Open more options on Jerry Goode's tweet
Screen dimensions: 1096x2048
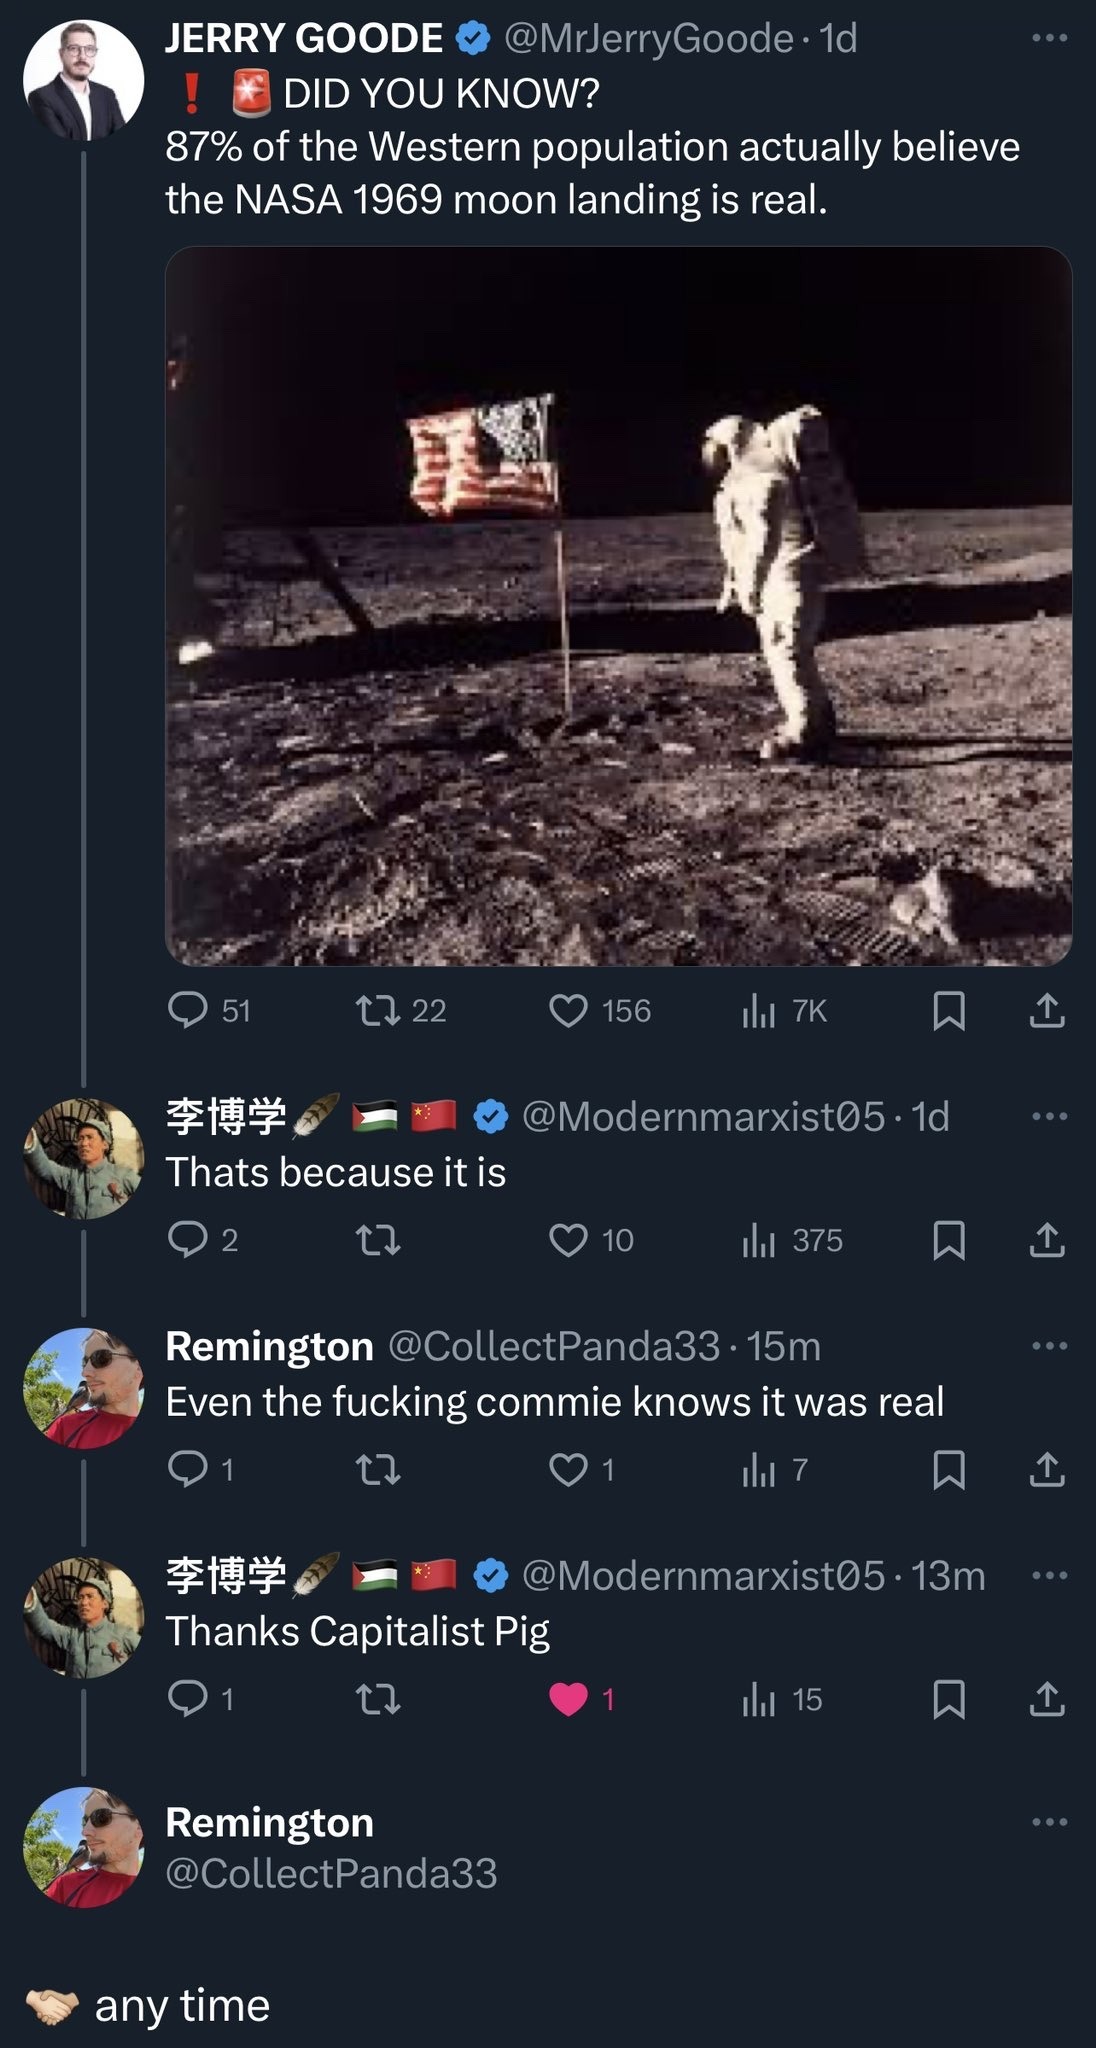tap(1049, 38)
